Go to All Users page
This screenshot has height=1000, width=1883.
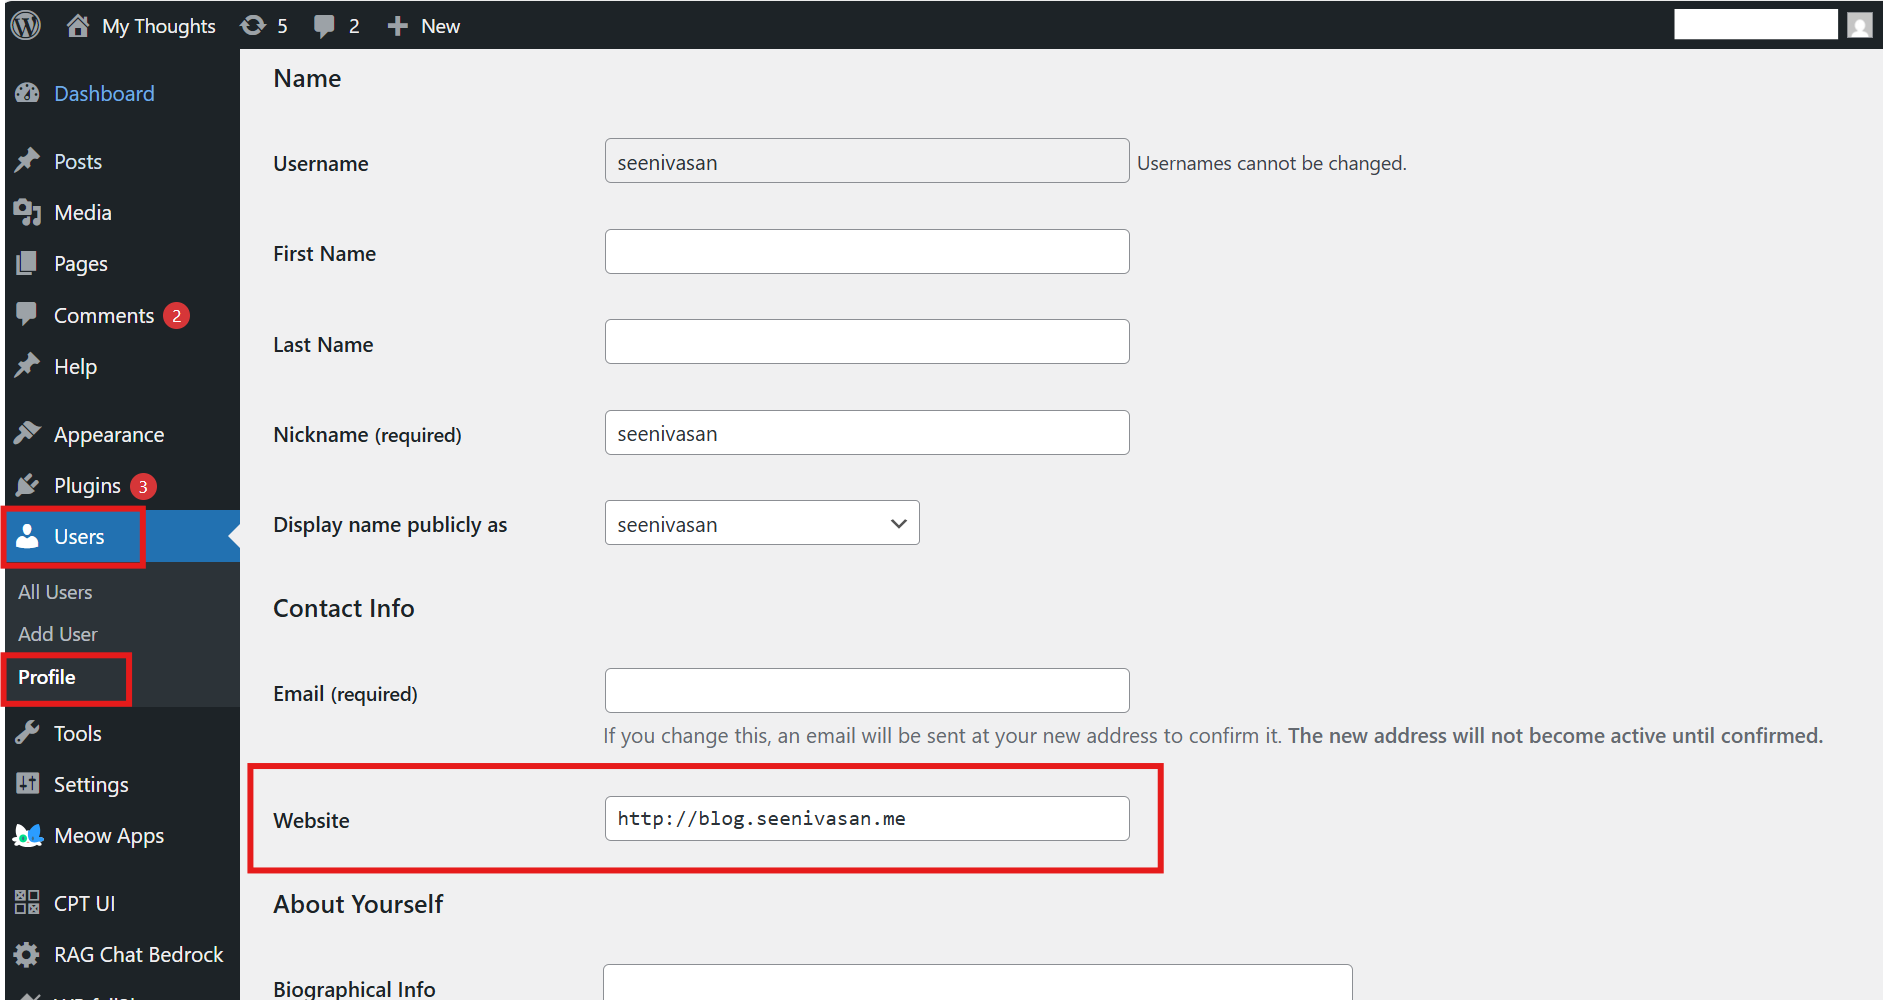click(x=55, y=592)
